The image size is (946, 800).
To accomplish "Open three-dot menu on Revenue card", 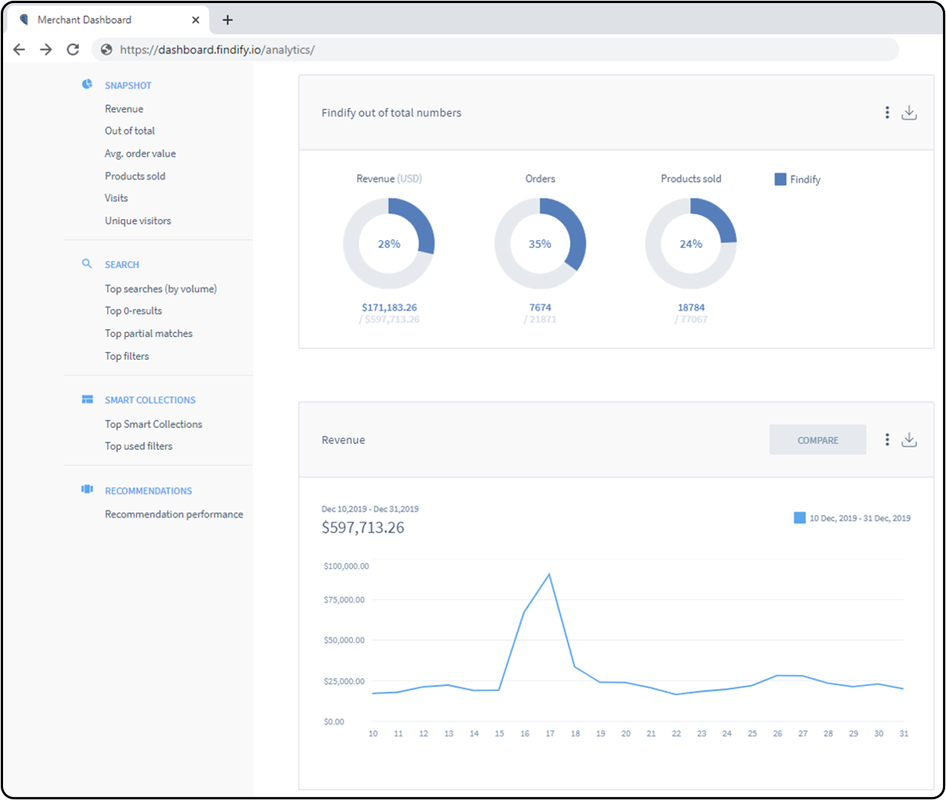I will click(886, 440).
